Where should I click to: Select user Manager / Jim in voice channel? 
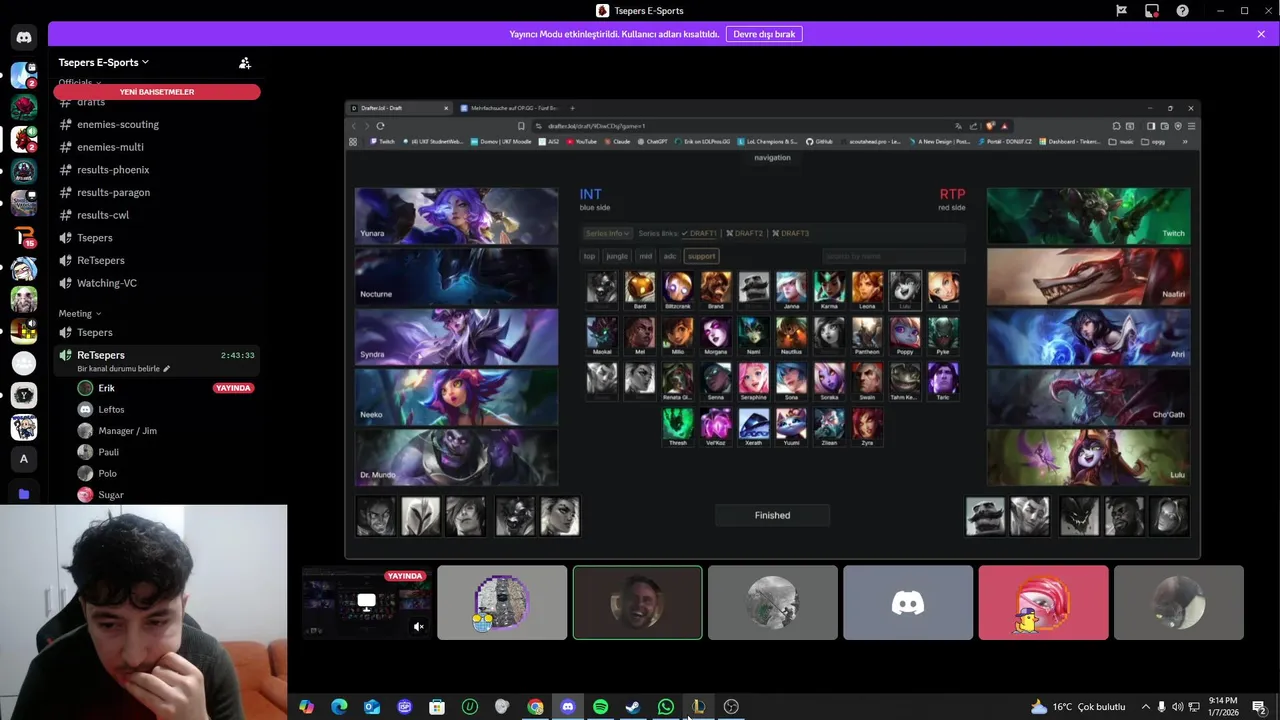(x=128, y=431)
